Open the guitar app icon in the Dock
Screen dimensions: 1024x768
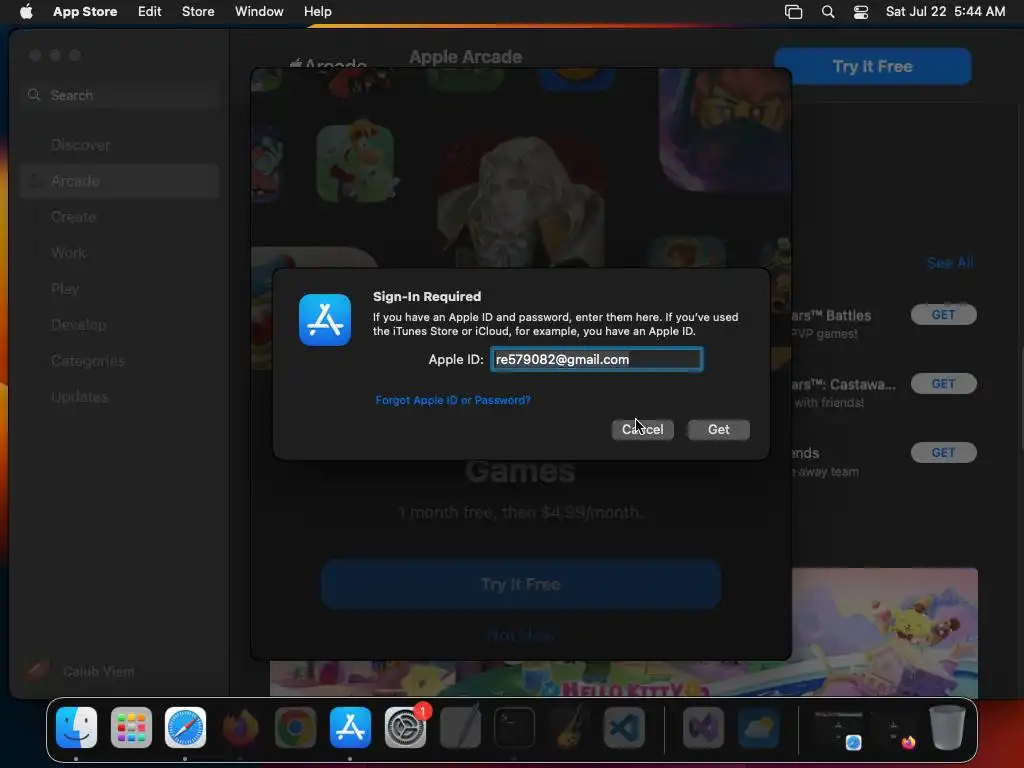[x=569, y=727]
